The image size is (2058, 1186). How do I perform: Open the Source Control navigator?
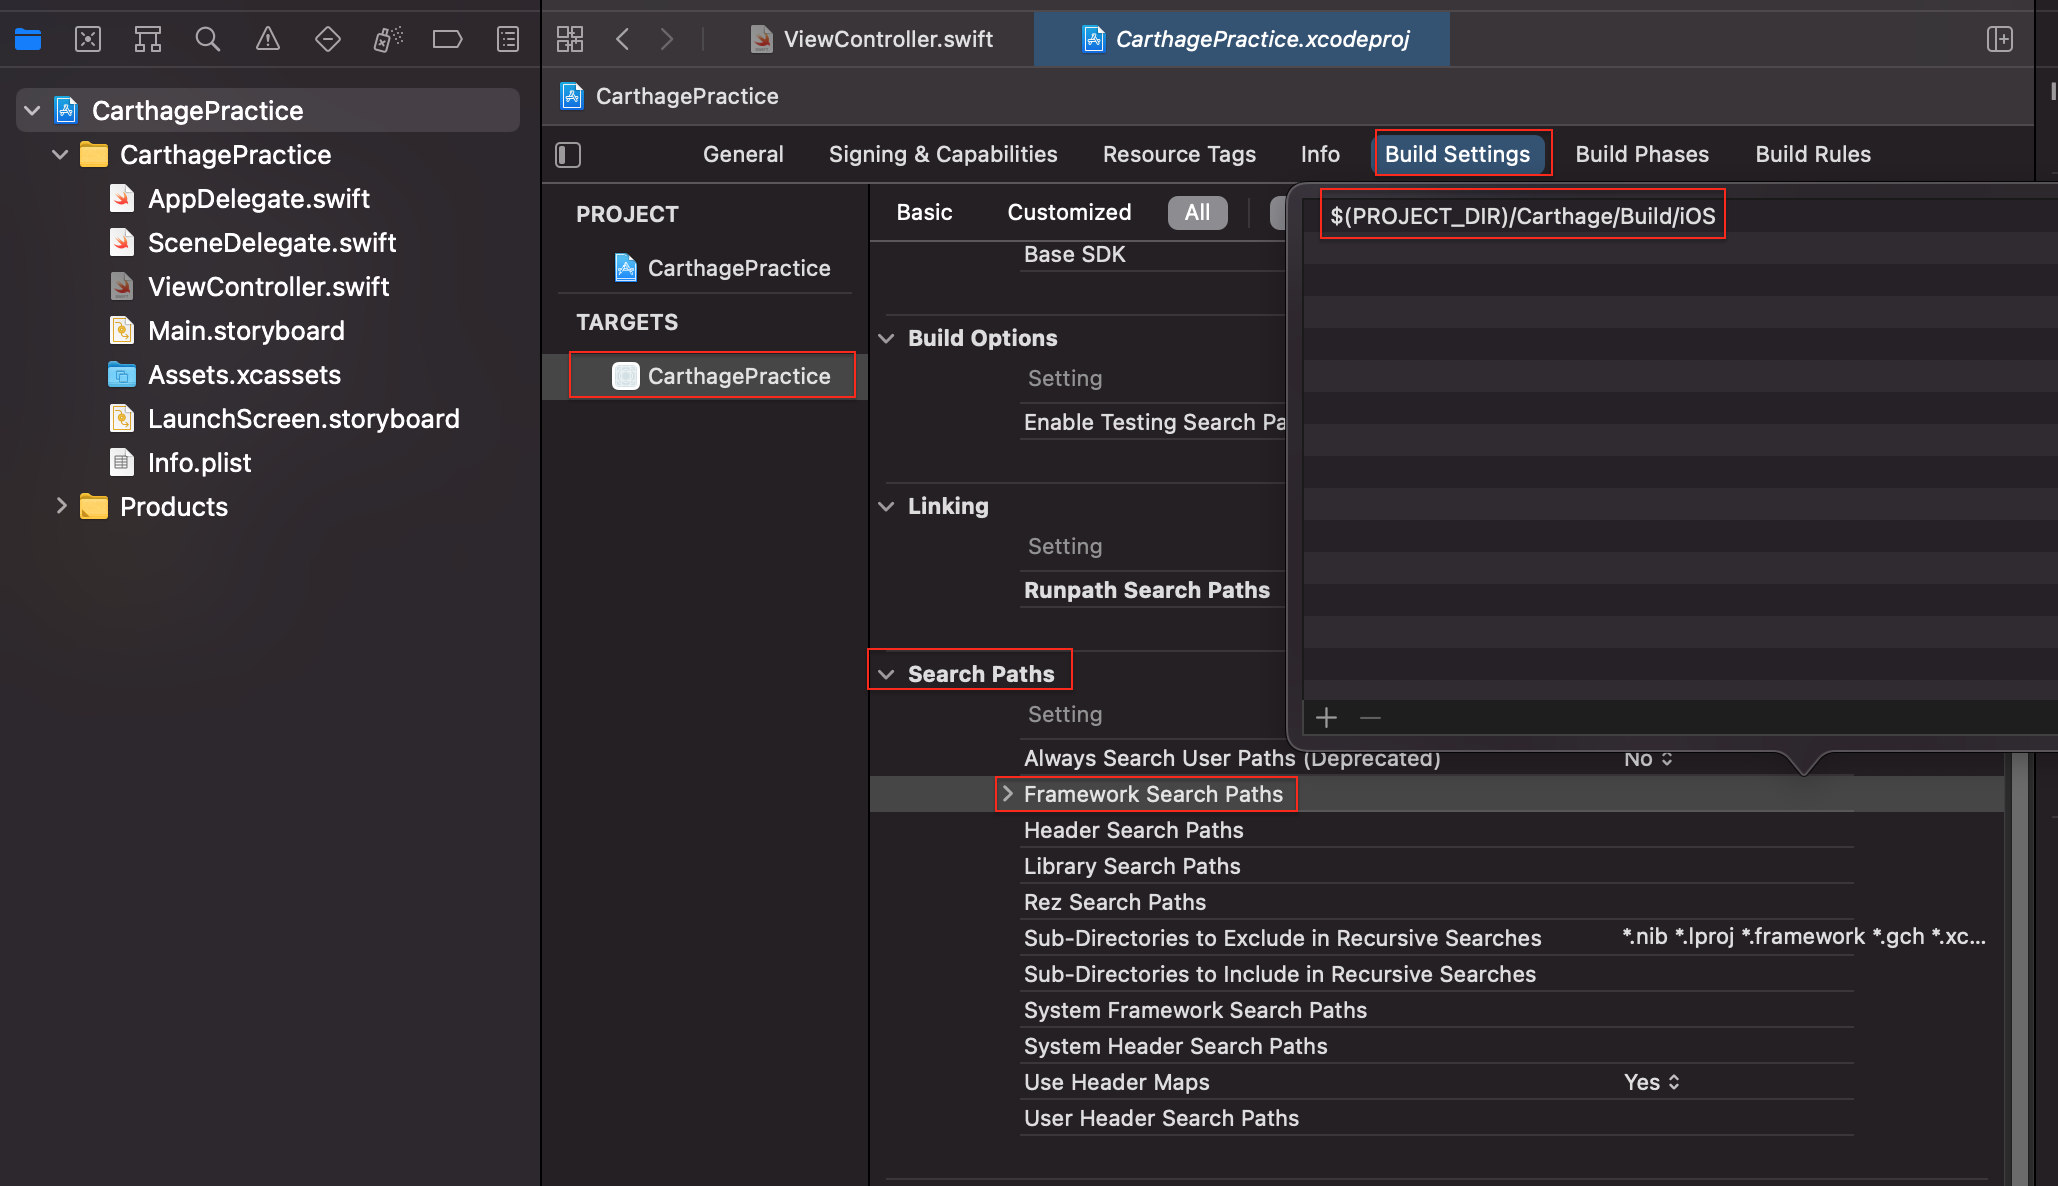(x=88, y=39)
